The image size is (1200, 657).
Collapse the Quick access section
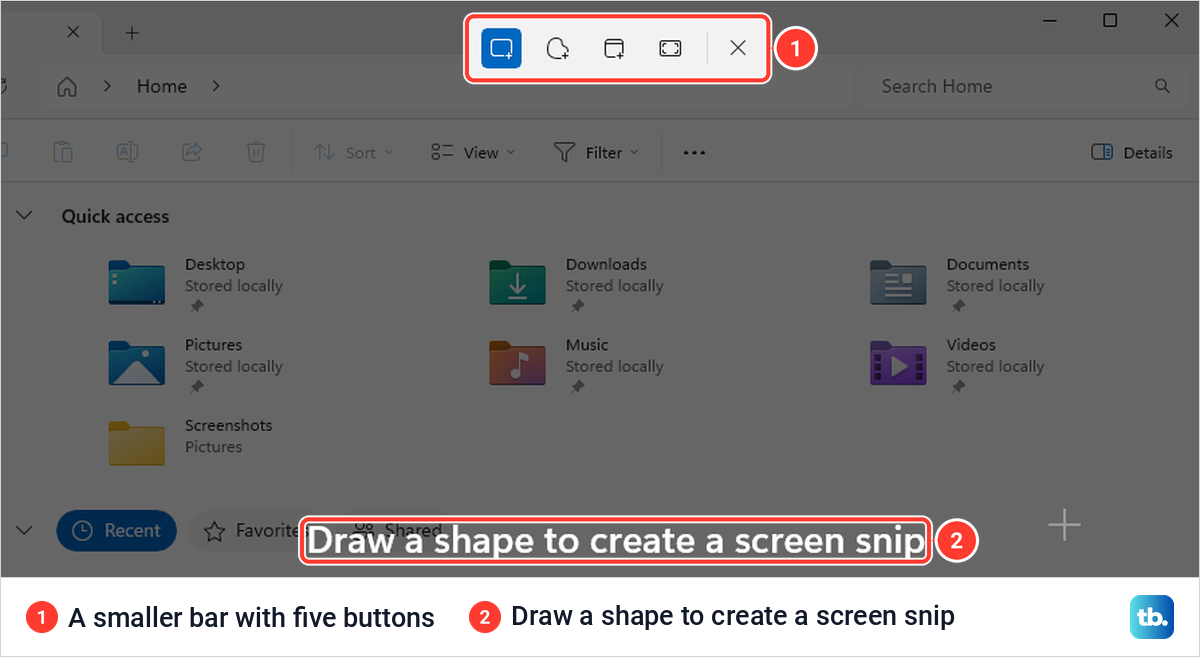point(25,216)
